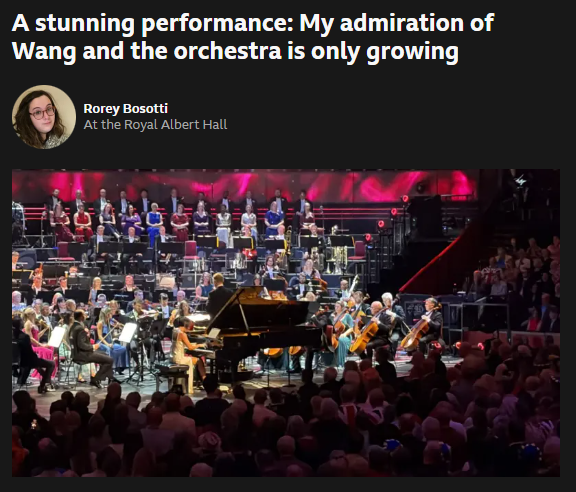
Task: Click the violinist in the pink dress
Action: (35, 340)
